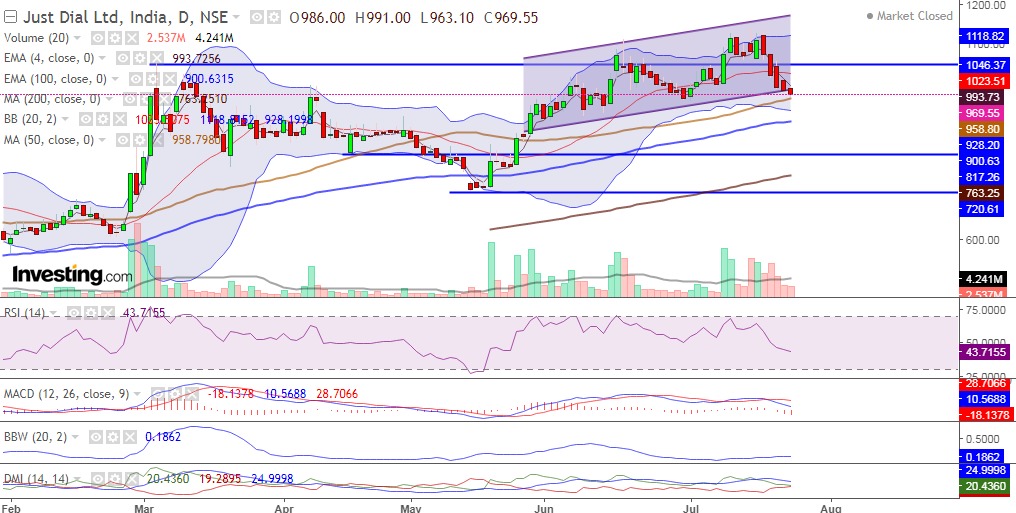Select the 4.241M volume axis label
Viewport: 1016px width, 513px height.
point(981,279)
